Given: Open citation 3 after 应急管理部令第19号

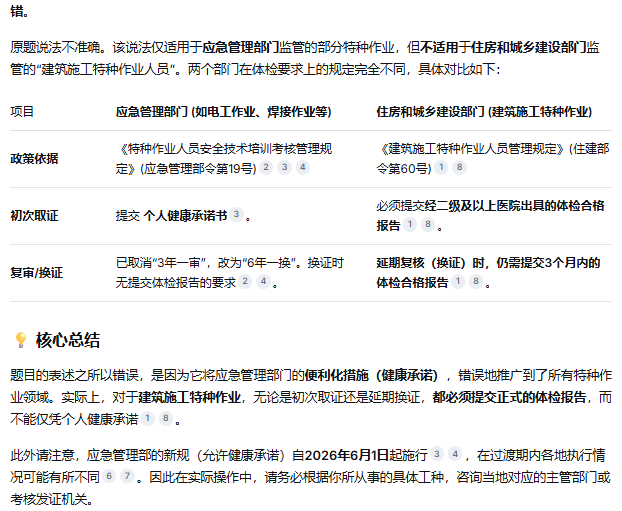Looking at the screenshot, I should pos(284,167).
